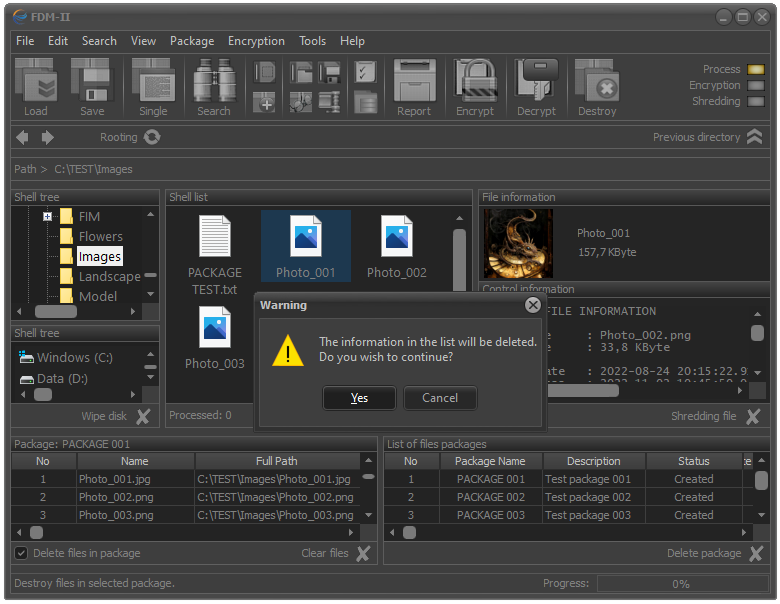This screenshot has height=604, width=780.
Task: Confirm deletion with Yes button
Action: 359,398
